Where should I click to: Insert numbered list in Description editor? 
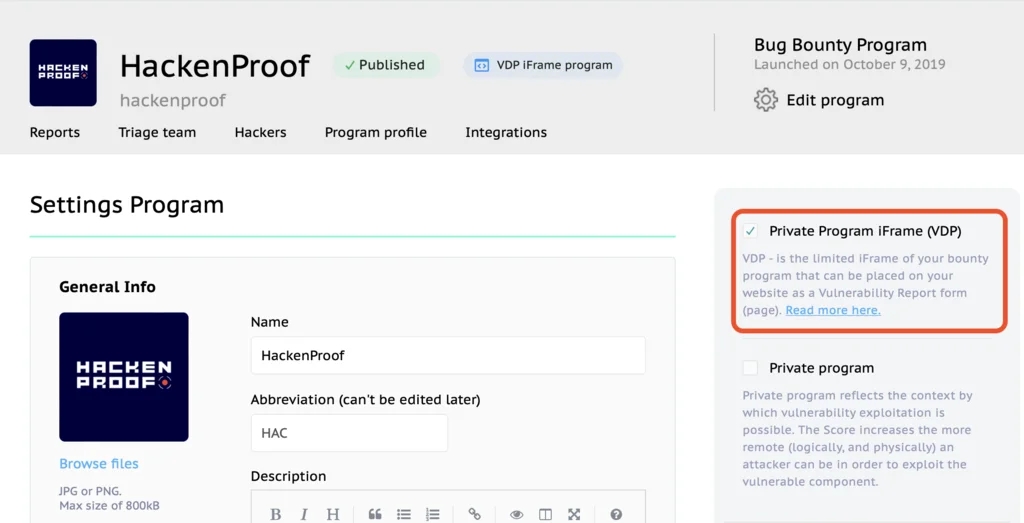pyautogui.click(x=432, y=515)
